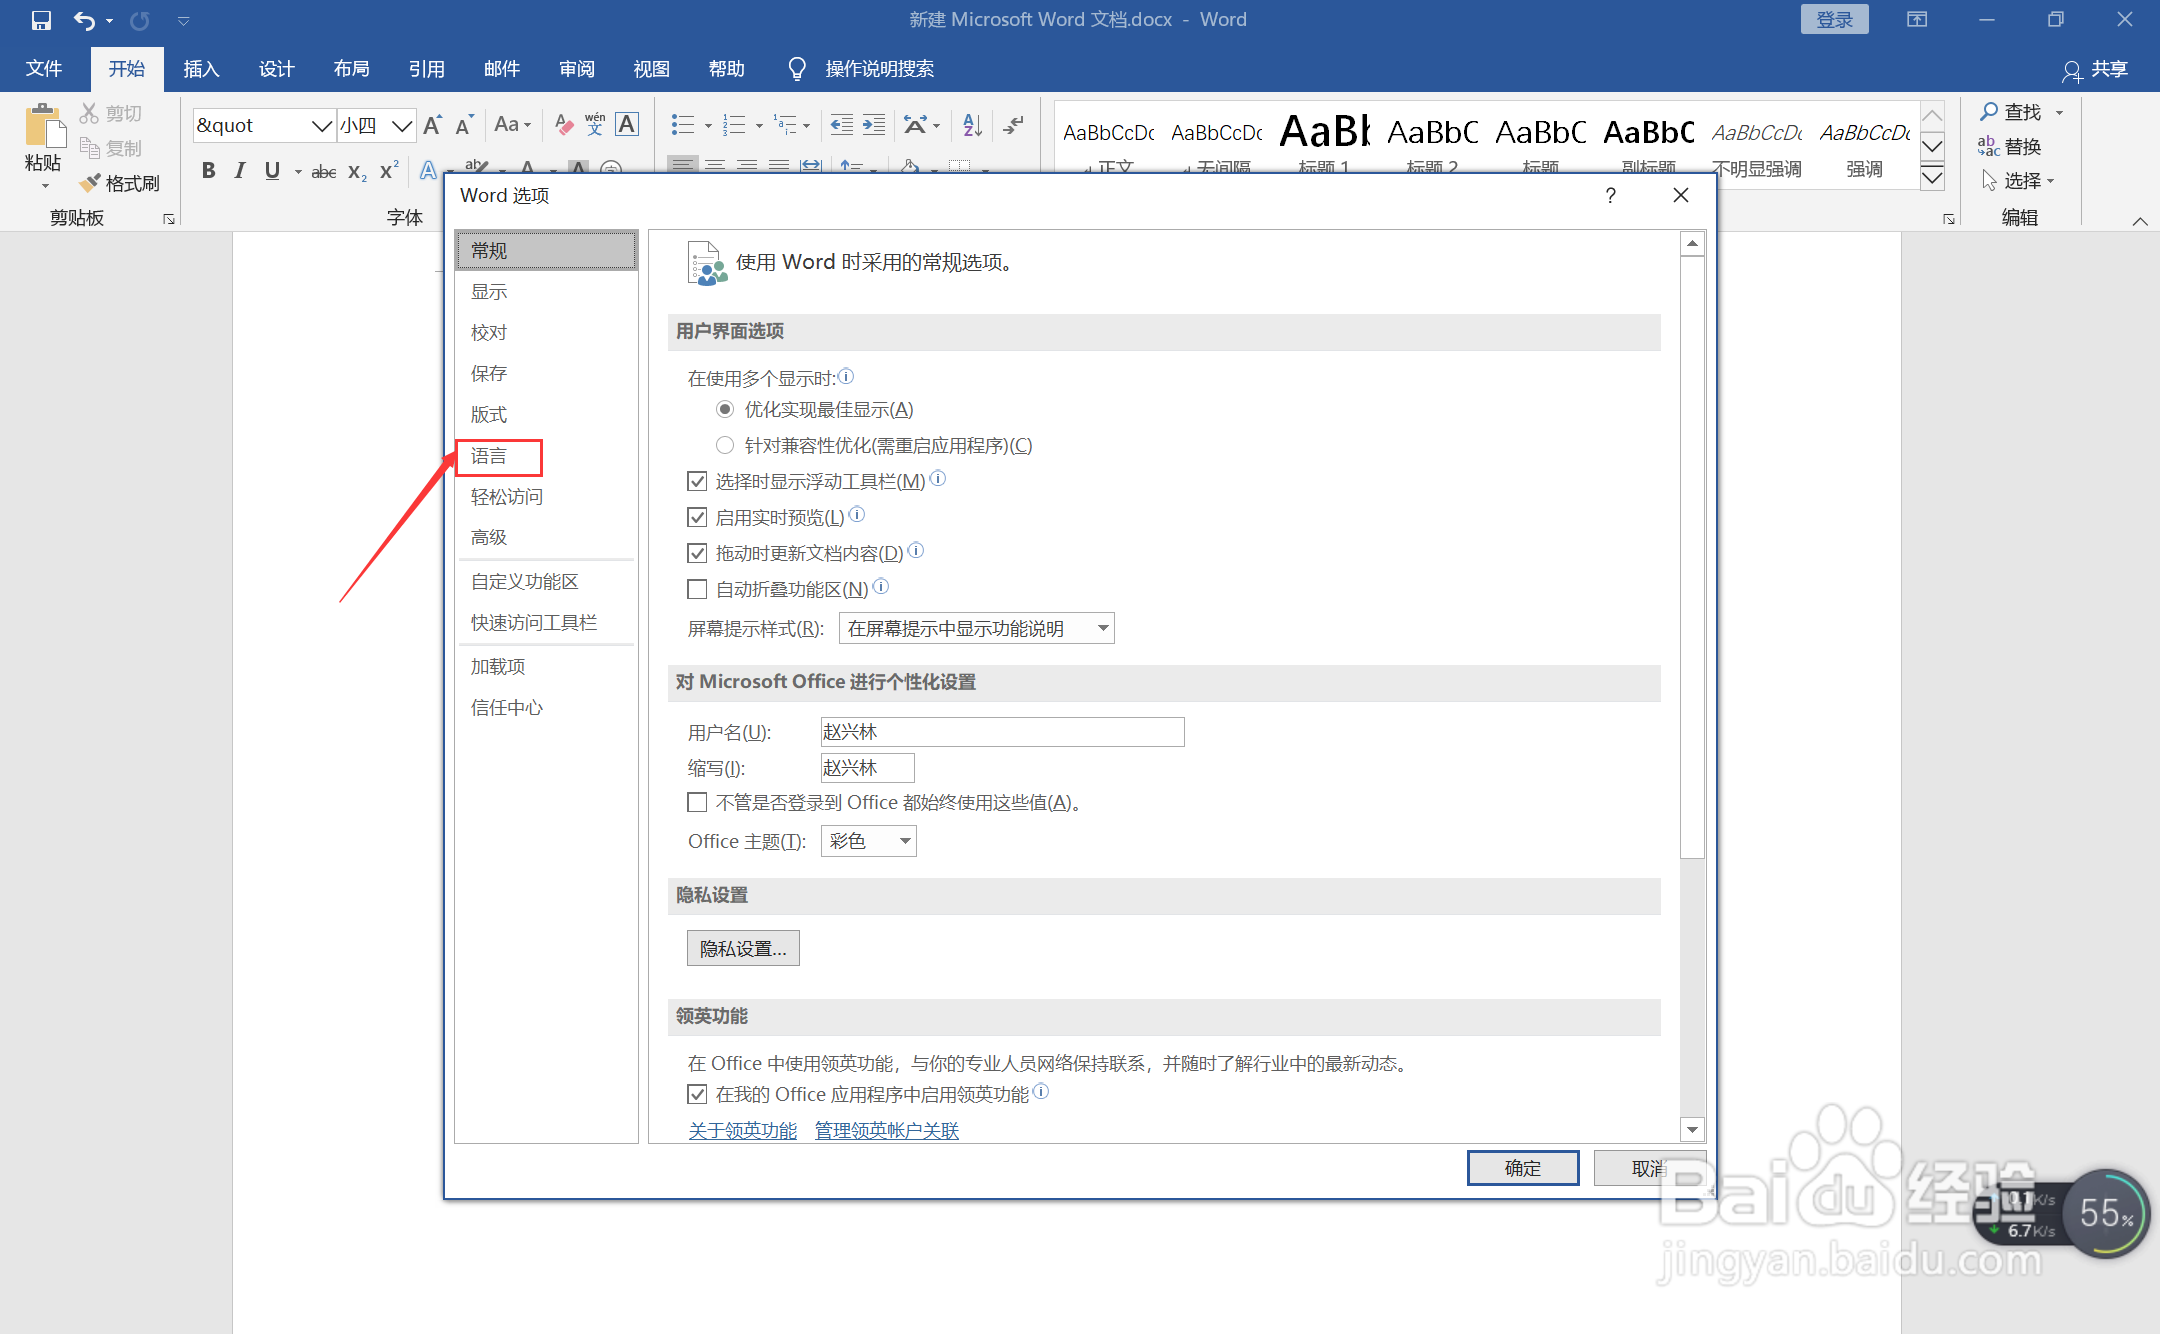This screenshot has width=2160, height=1334.
Task: Toggle 'Enable Live Preview' checkbox
Action: tap(697, 518)
